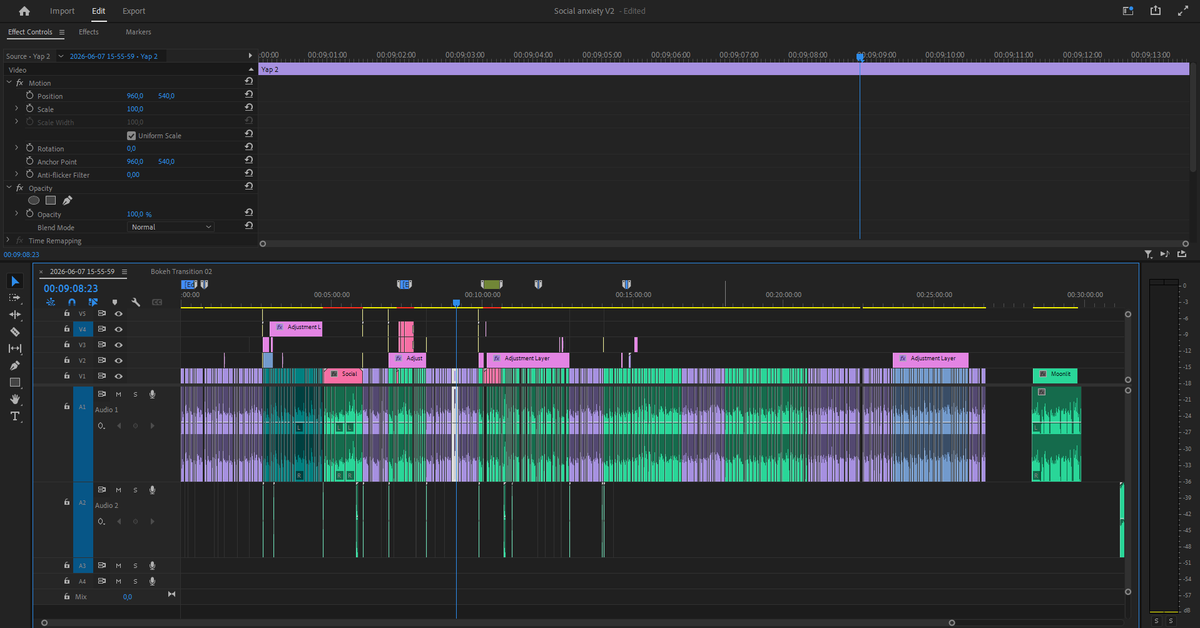Click the Scale value 100,0
Screen dimensions: 1200x628
(135, 108)
